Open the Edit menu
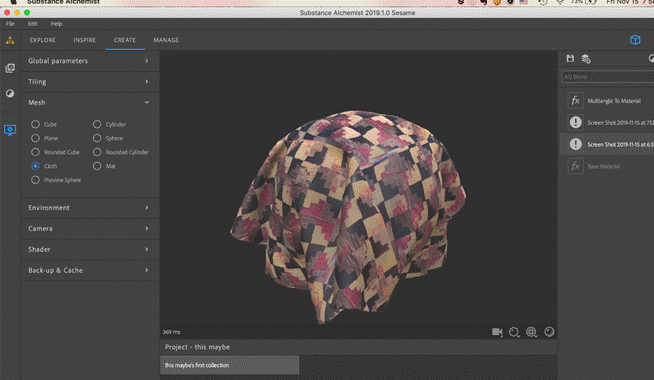This screenshot has width=654, height=380. click(33, 24)
